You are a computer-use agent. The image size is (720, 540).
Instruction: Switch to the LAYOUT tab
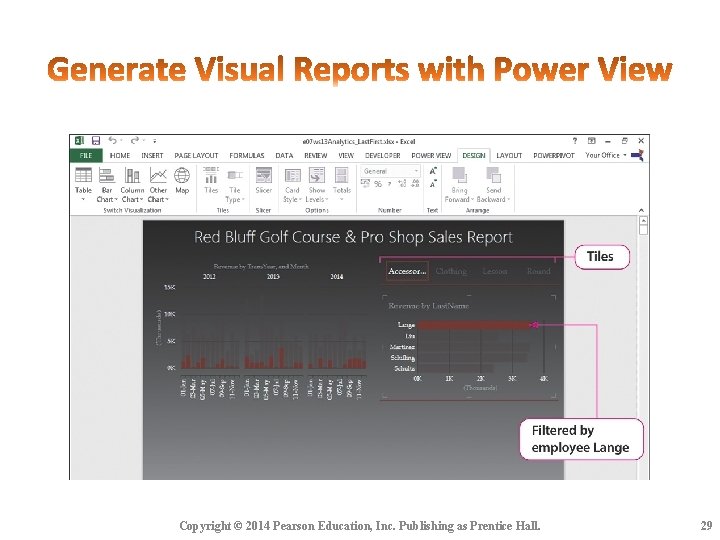click(509, 156)
